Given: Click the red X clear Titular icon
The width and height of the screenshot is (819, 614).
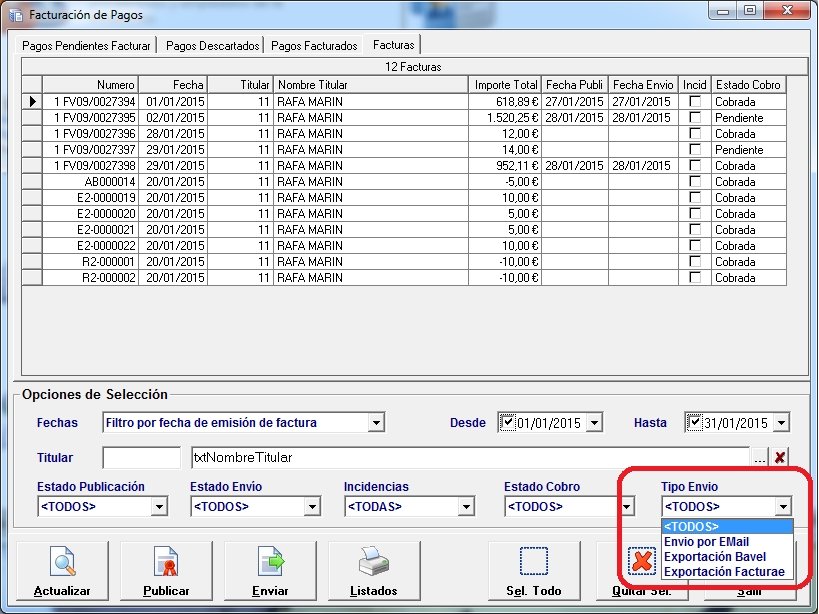Looking at the screenshot, I should (x=780, y=458).
